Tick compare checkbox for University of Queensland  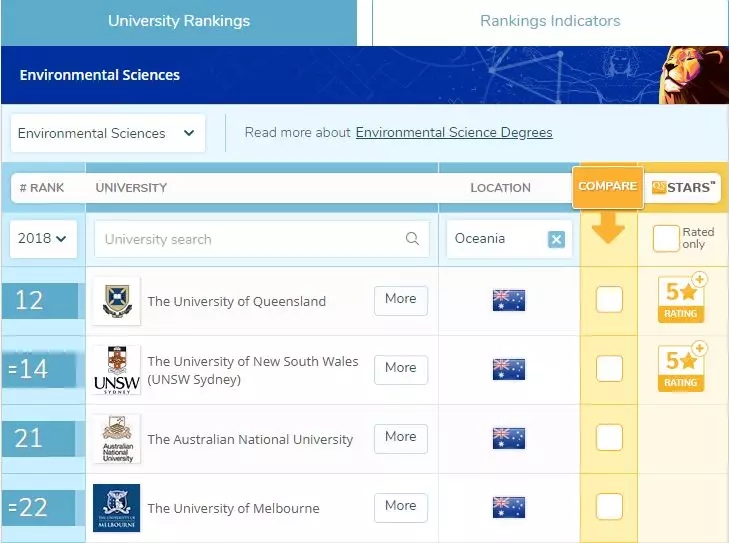(x=609, y=299)
